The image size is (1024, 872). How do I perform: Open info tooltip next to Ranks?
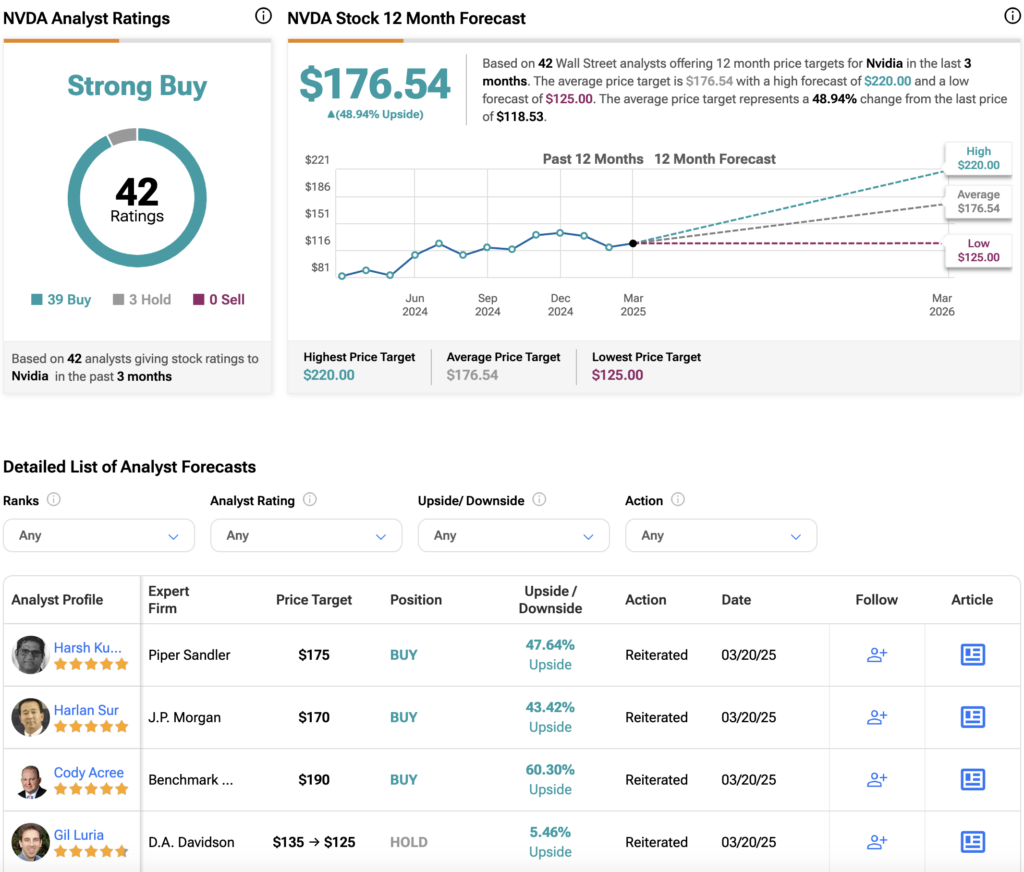[x=54, y=500]
